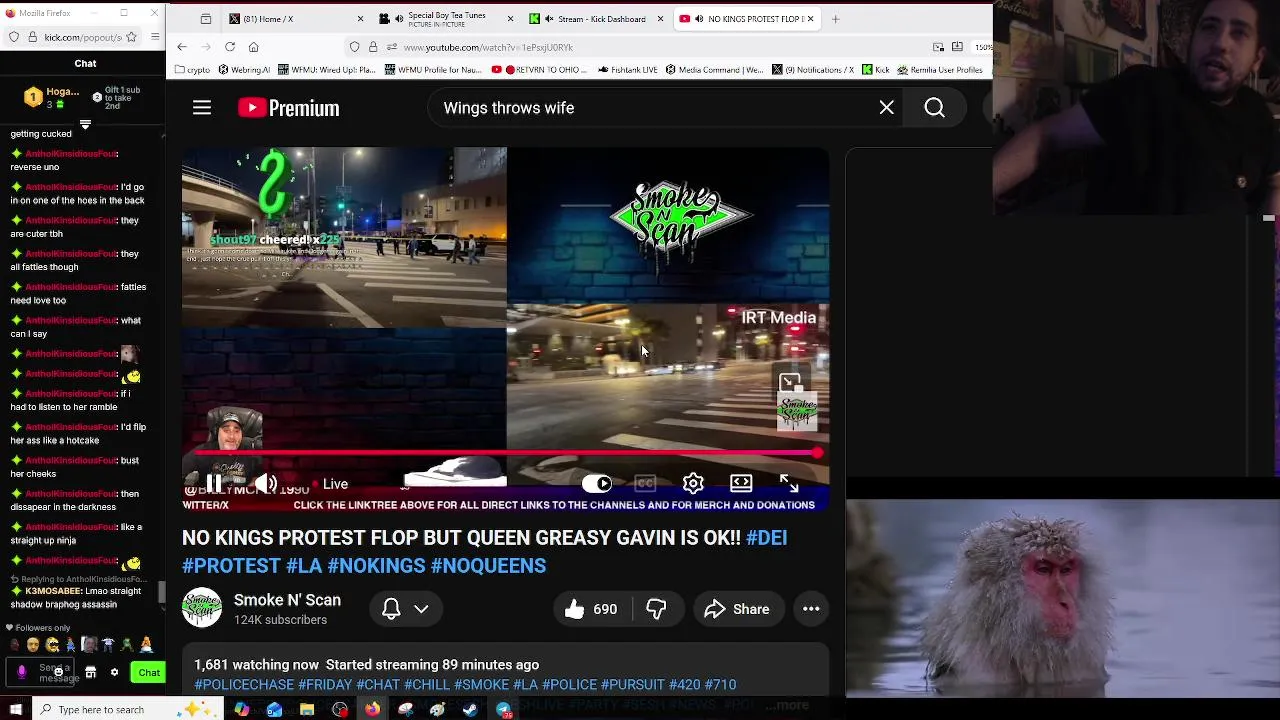Open the crypto bookmarks folder

pos(192,70)
